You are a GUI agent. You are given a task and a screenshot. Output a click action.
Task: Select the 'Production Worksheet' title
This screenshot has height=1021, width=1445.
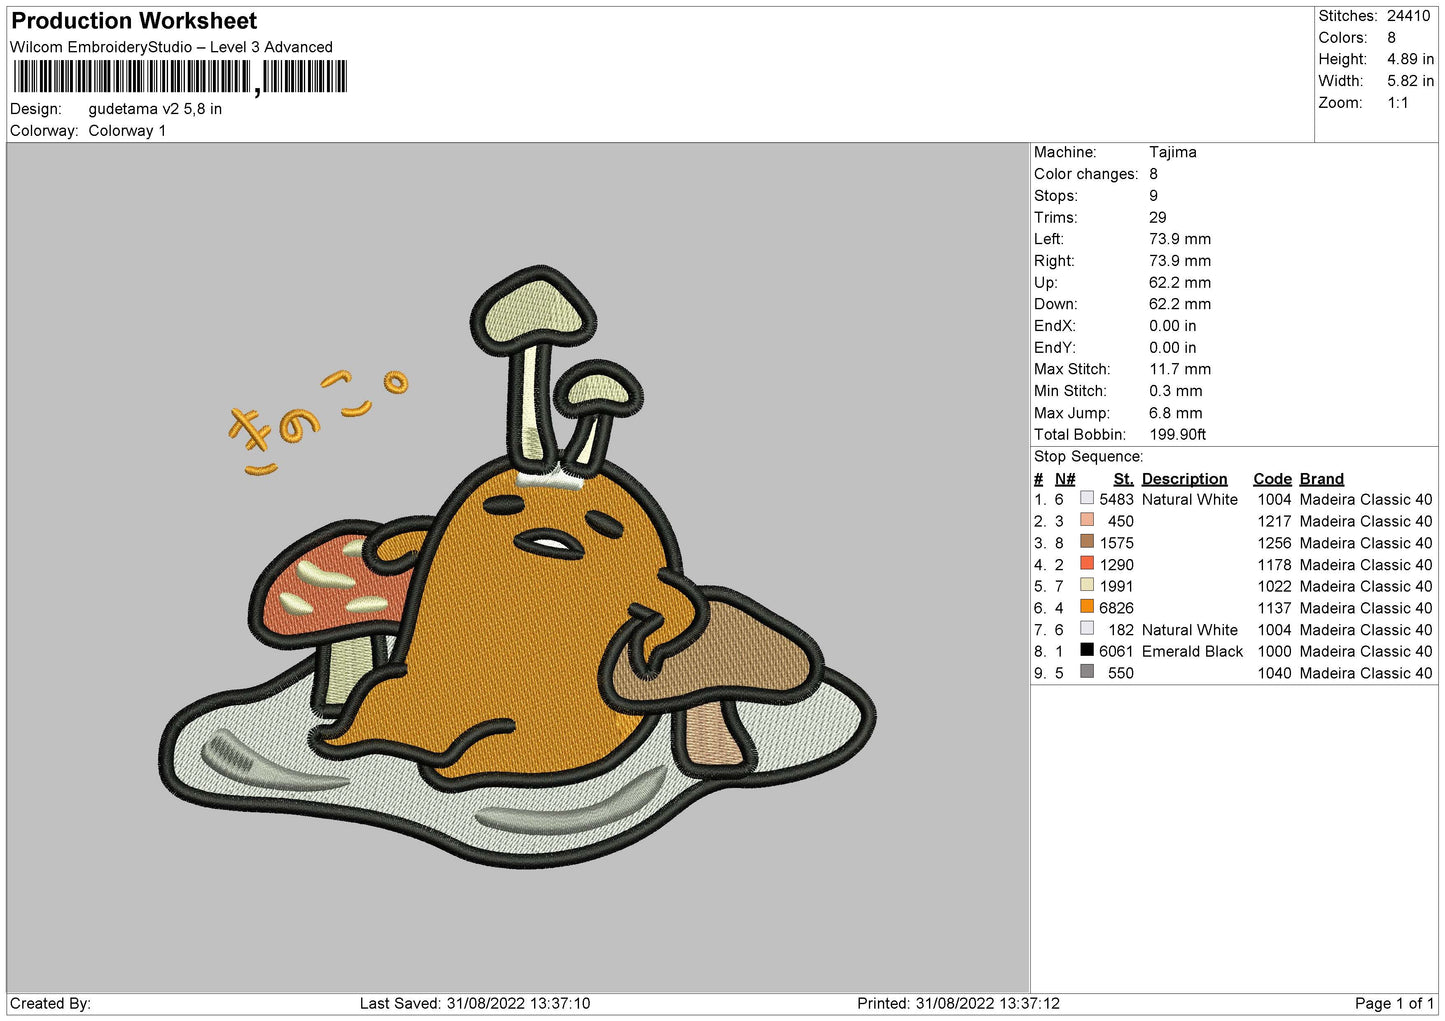point(134,21)
